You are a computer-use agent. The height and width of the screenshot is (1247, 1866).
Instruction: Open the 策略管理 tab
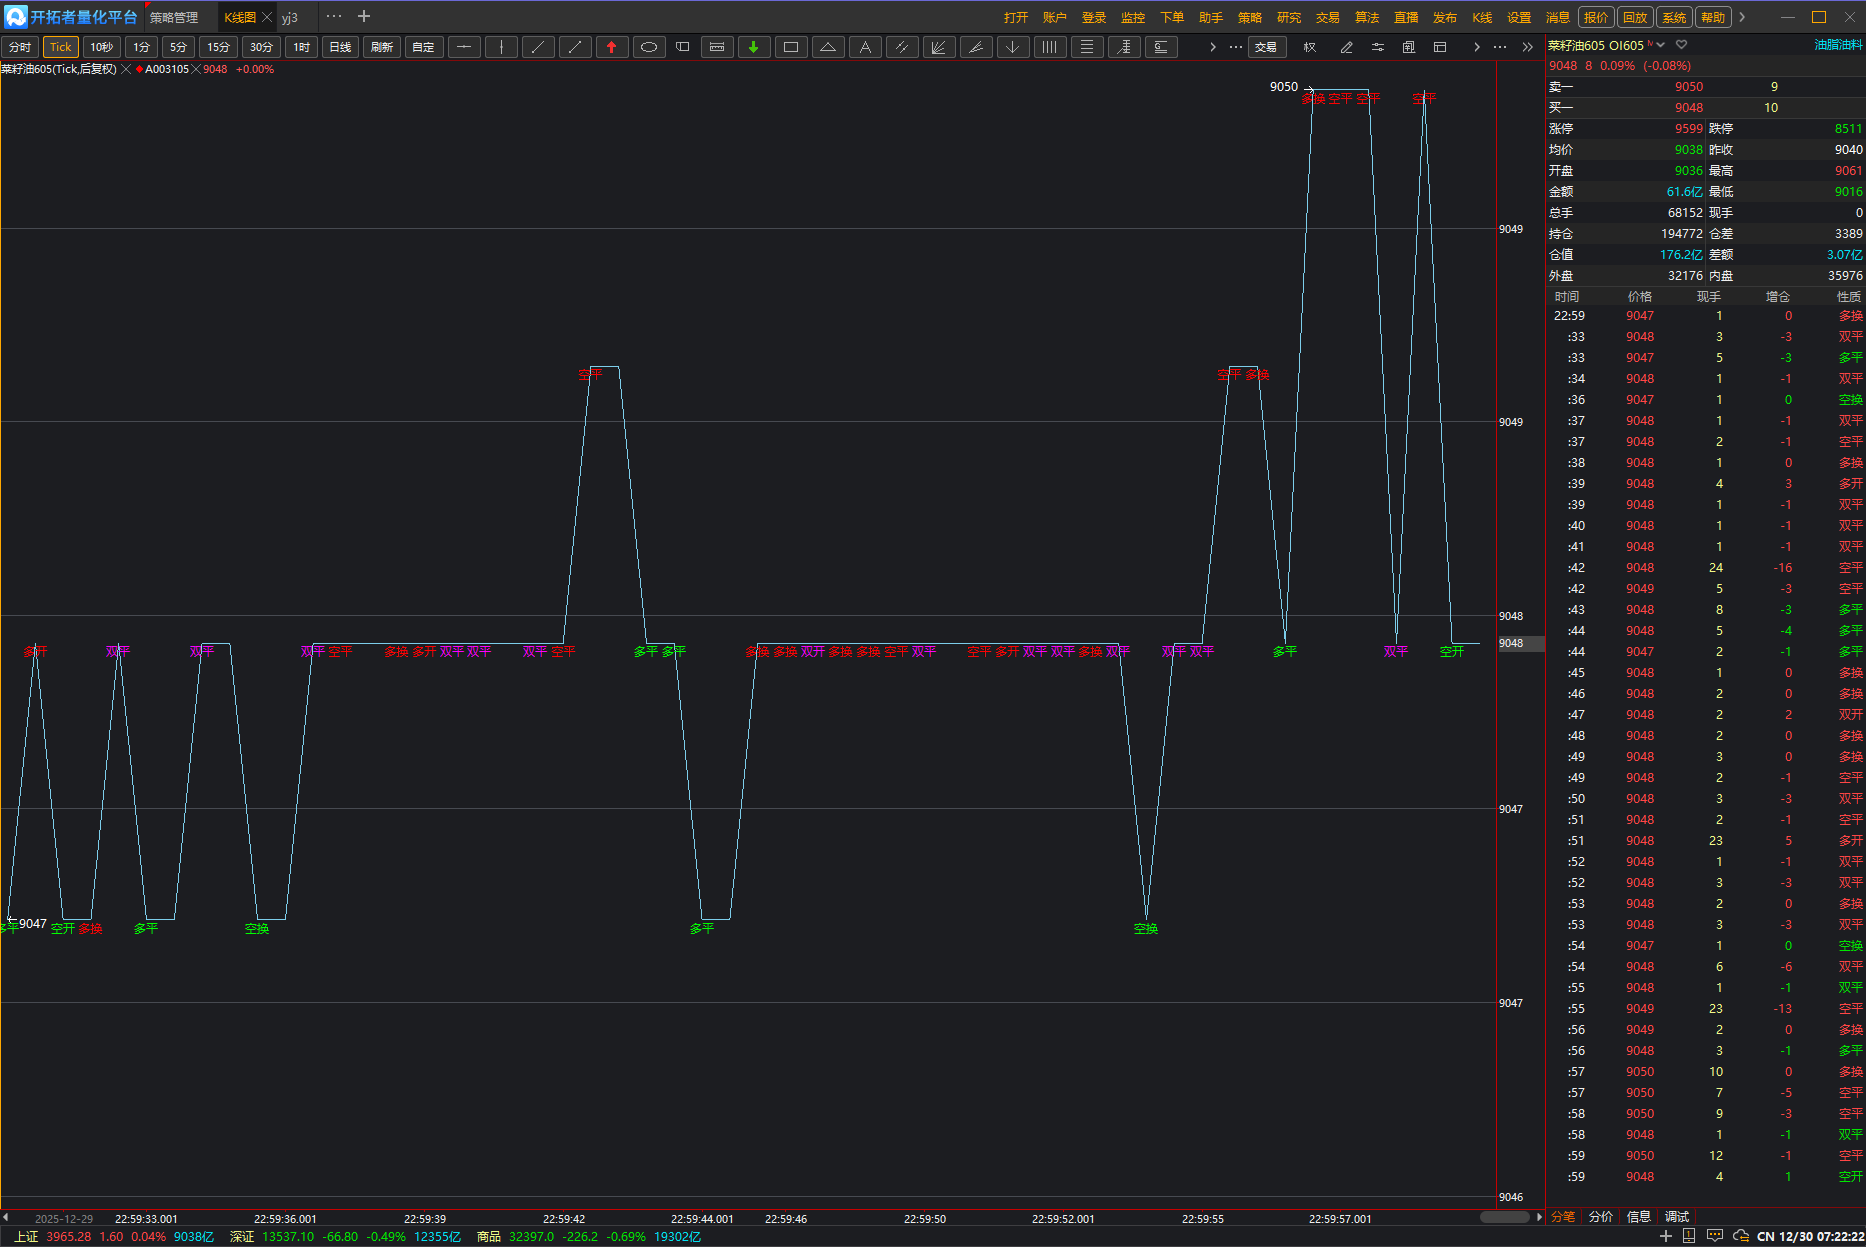tap(174, 18)
